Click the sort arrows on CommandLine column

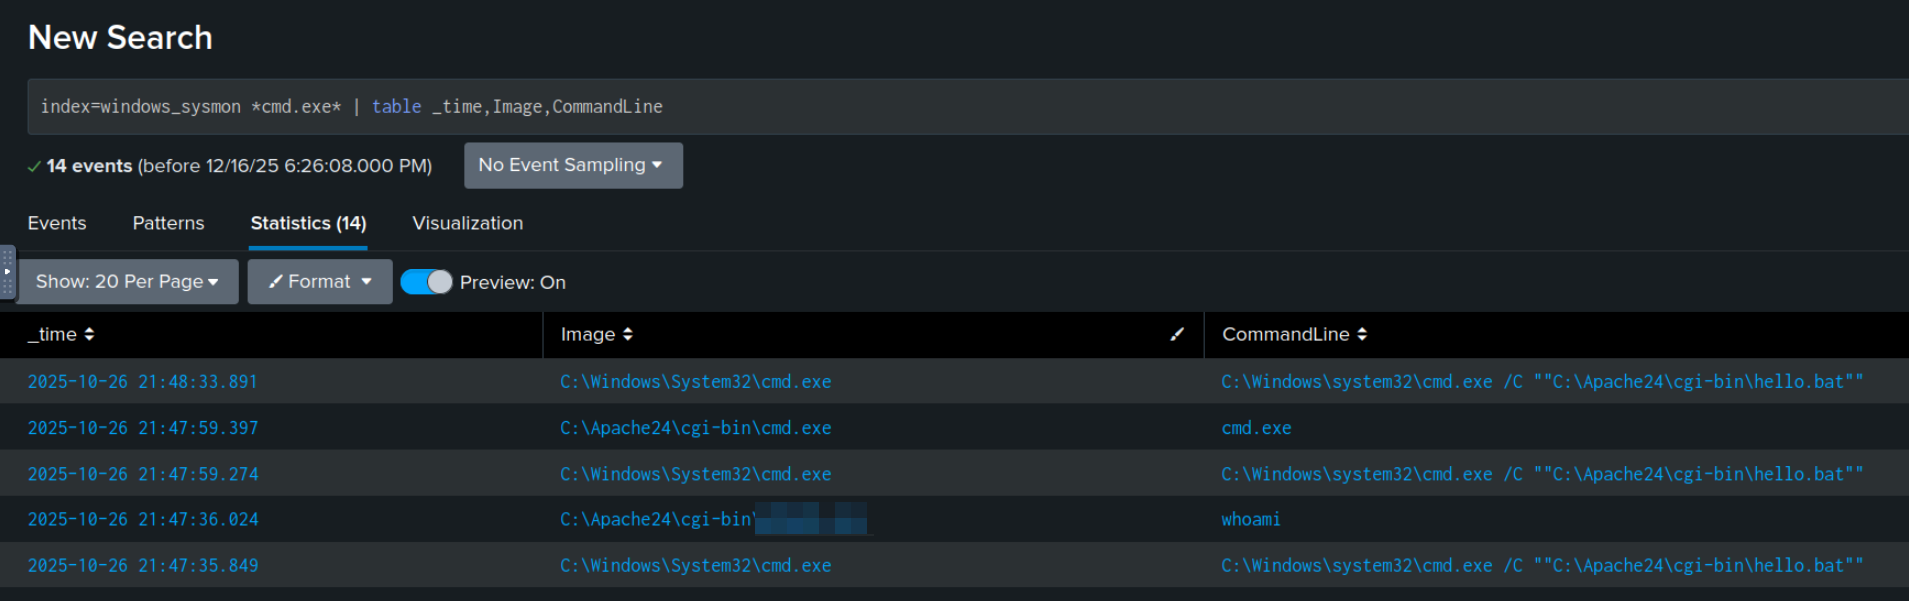(1362, 335)
